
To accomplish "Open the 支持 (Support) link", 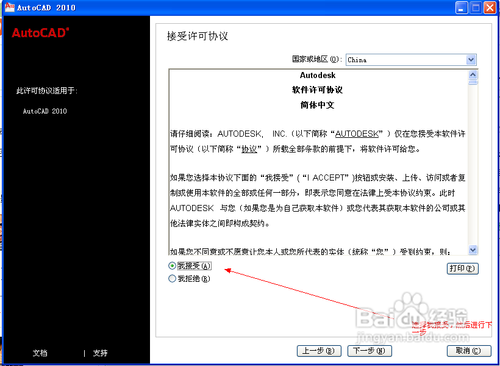I will click(x=100, y=353).
